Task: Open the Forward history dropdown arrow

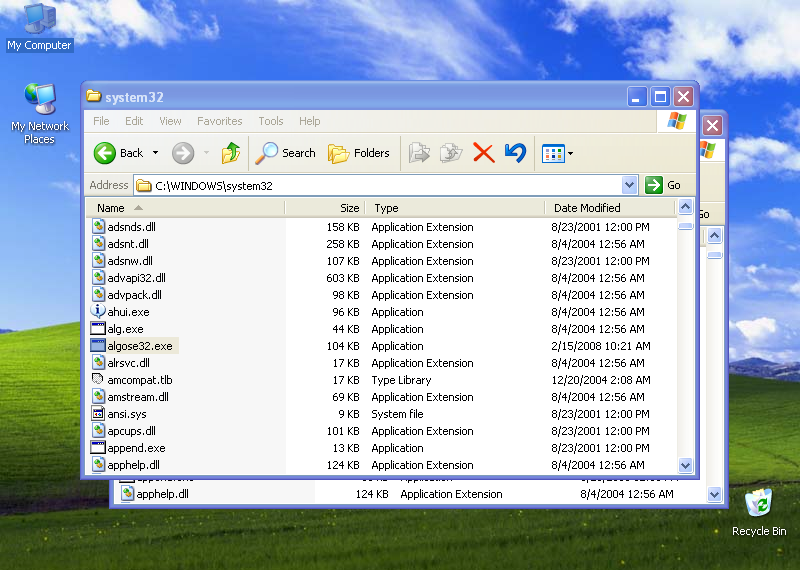Action: [206, 153]
